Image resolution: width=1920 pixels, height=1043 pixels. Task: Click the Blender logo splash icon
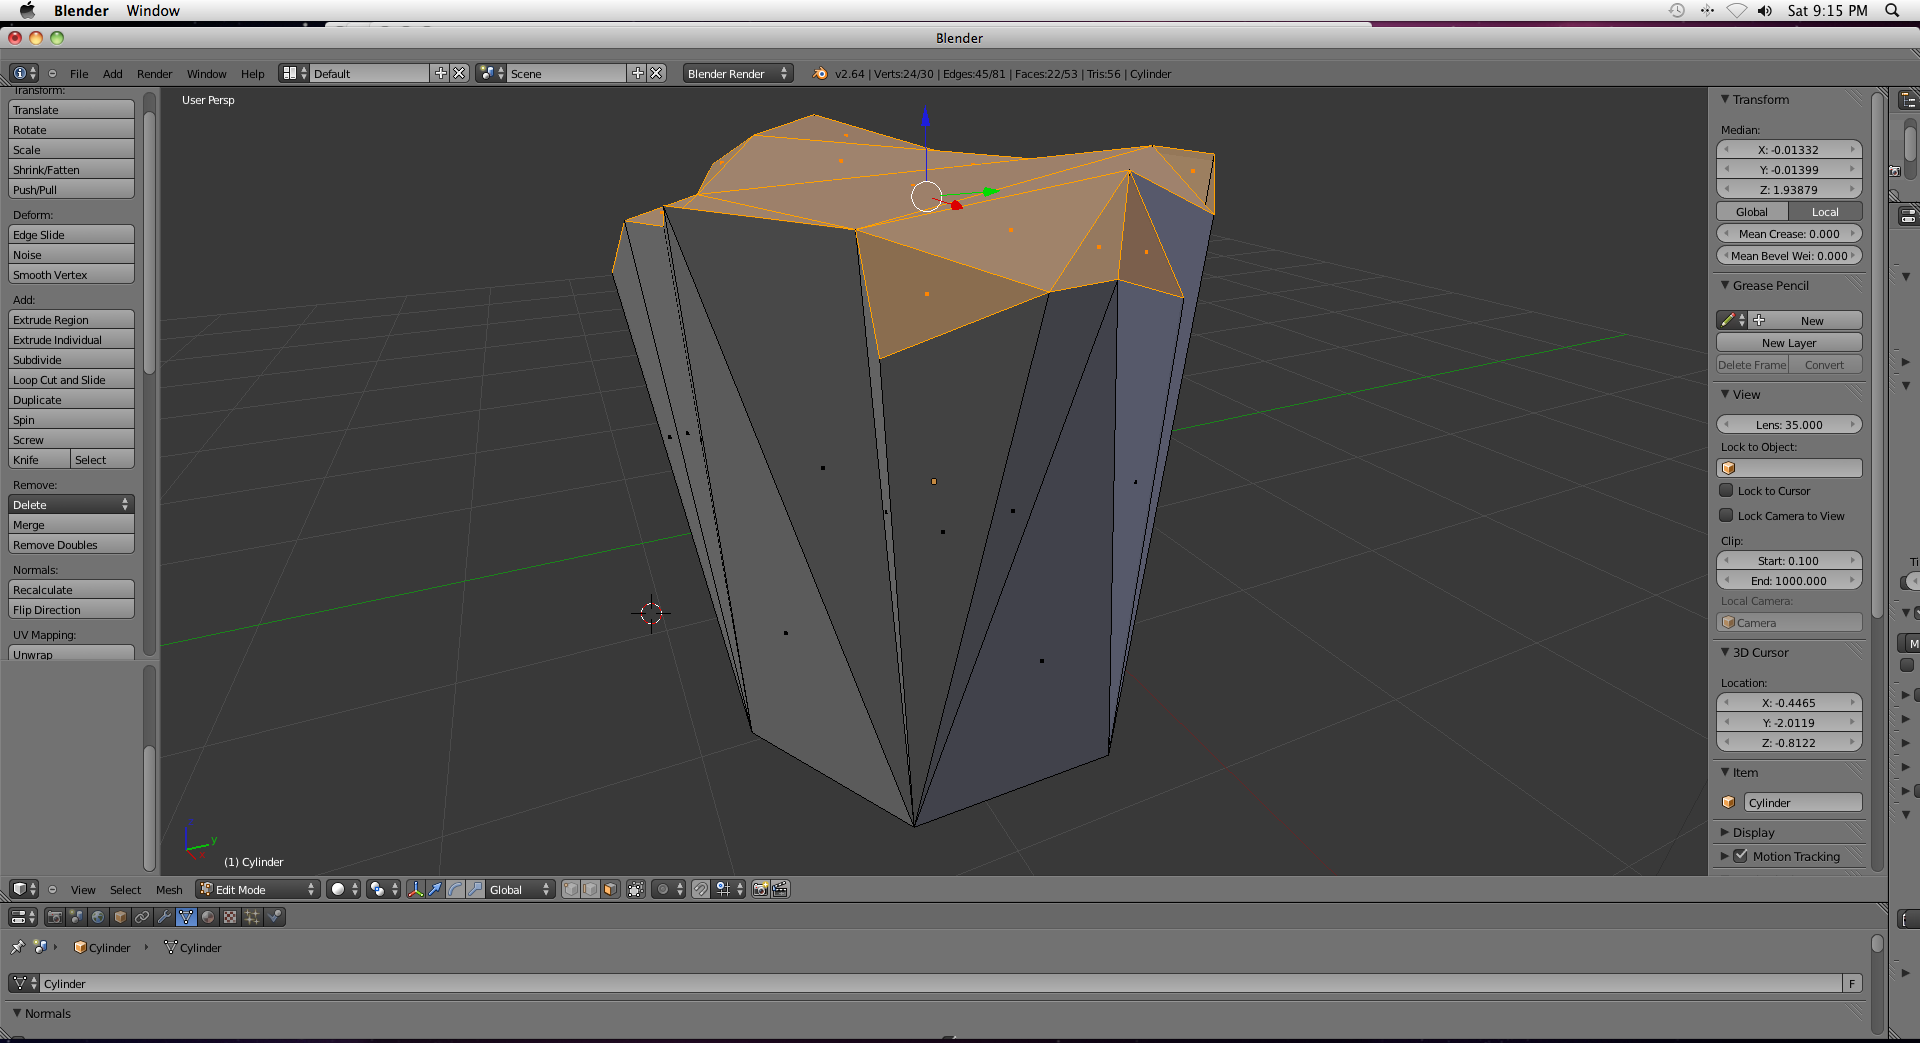(x=820, y=73)
